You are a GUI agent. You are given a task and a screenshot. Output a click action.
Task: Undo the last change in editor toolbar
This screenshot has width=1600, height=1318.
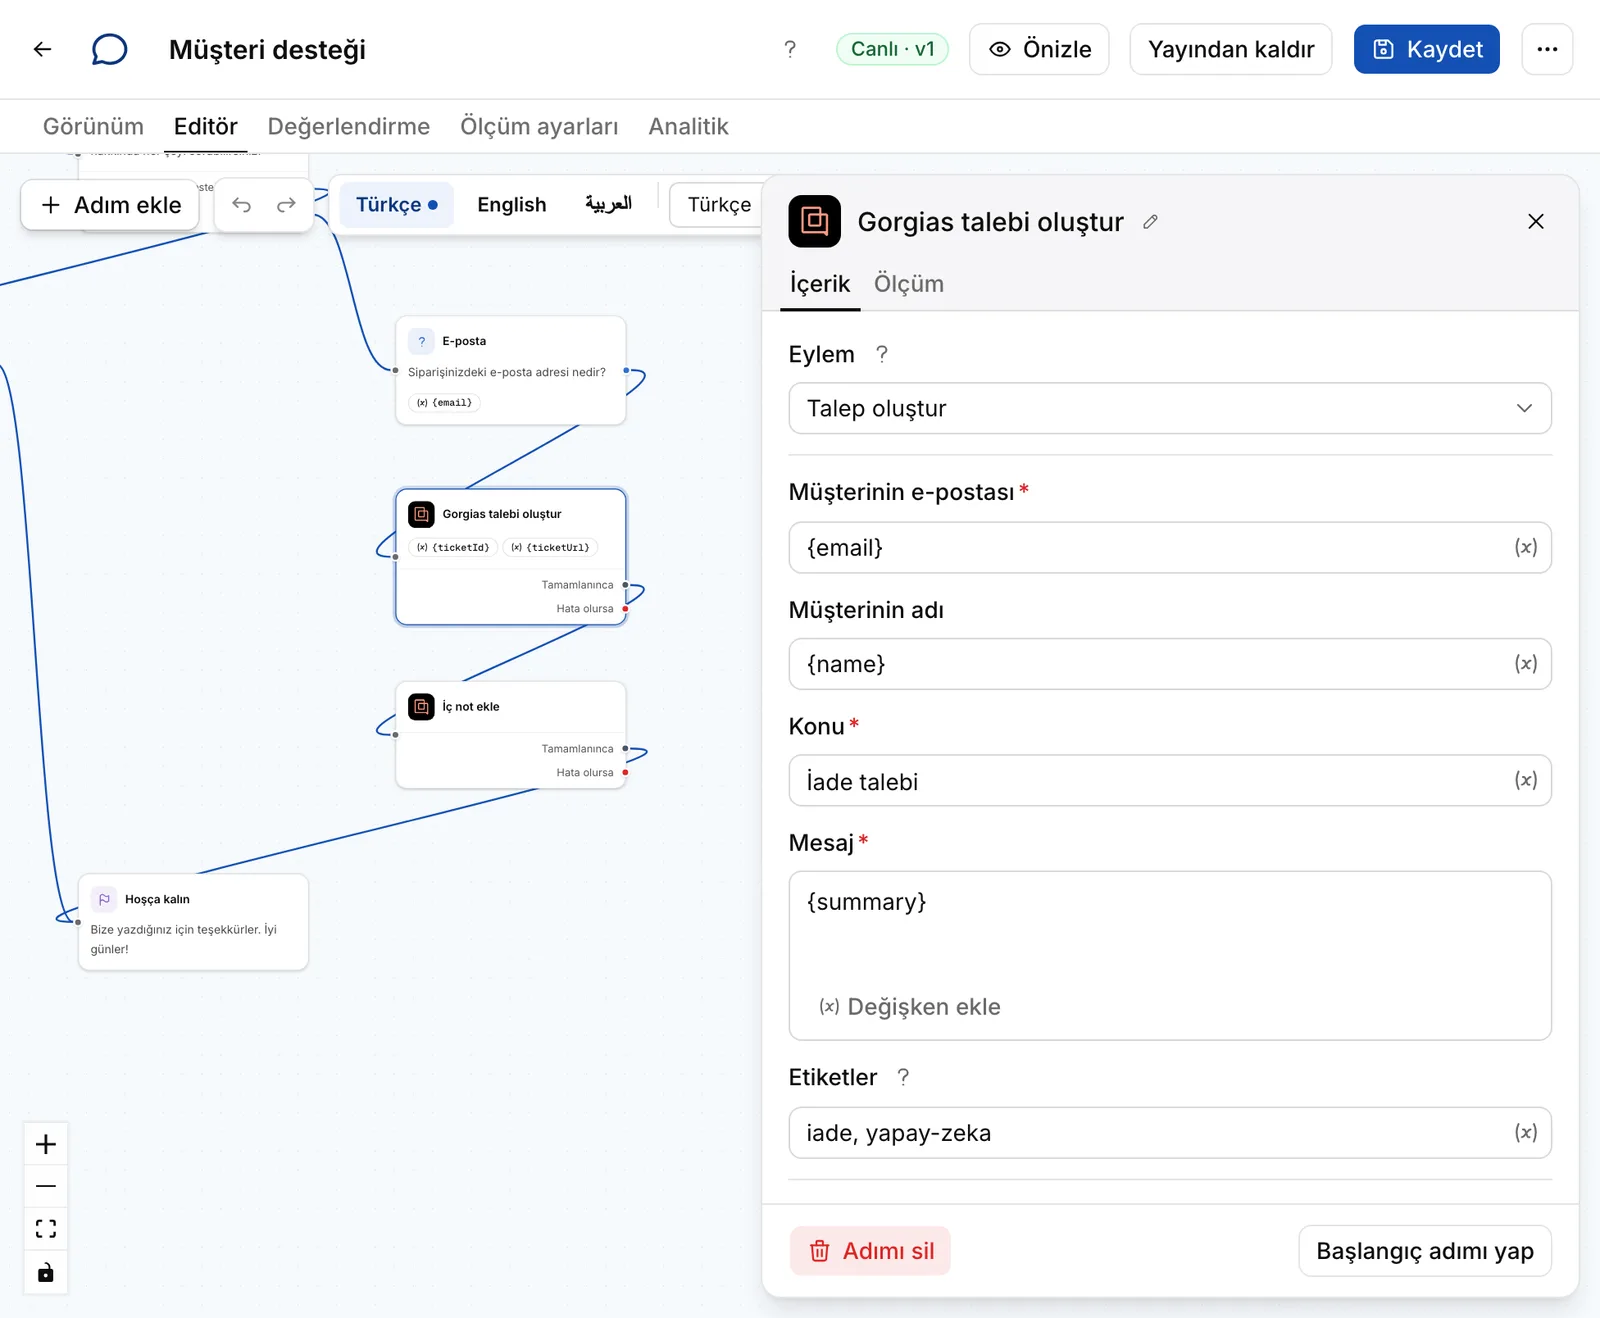pos(241,205)
